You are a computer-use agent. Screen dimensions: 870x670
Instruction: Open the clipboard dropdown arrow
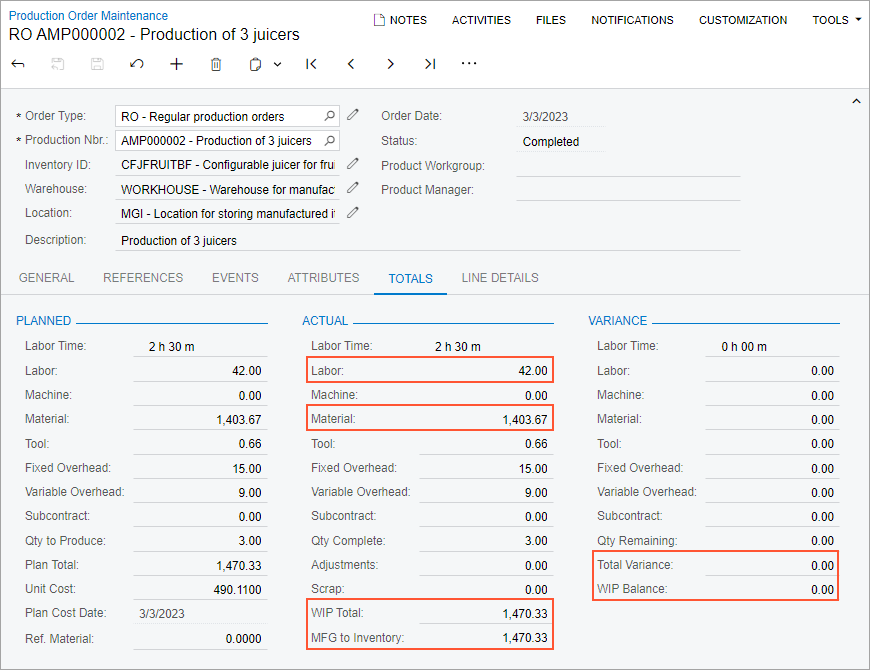click(277, 64)
